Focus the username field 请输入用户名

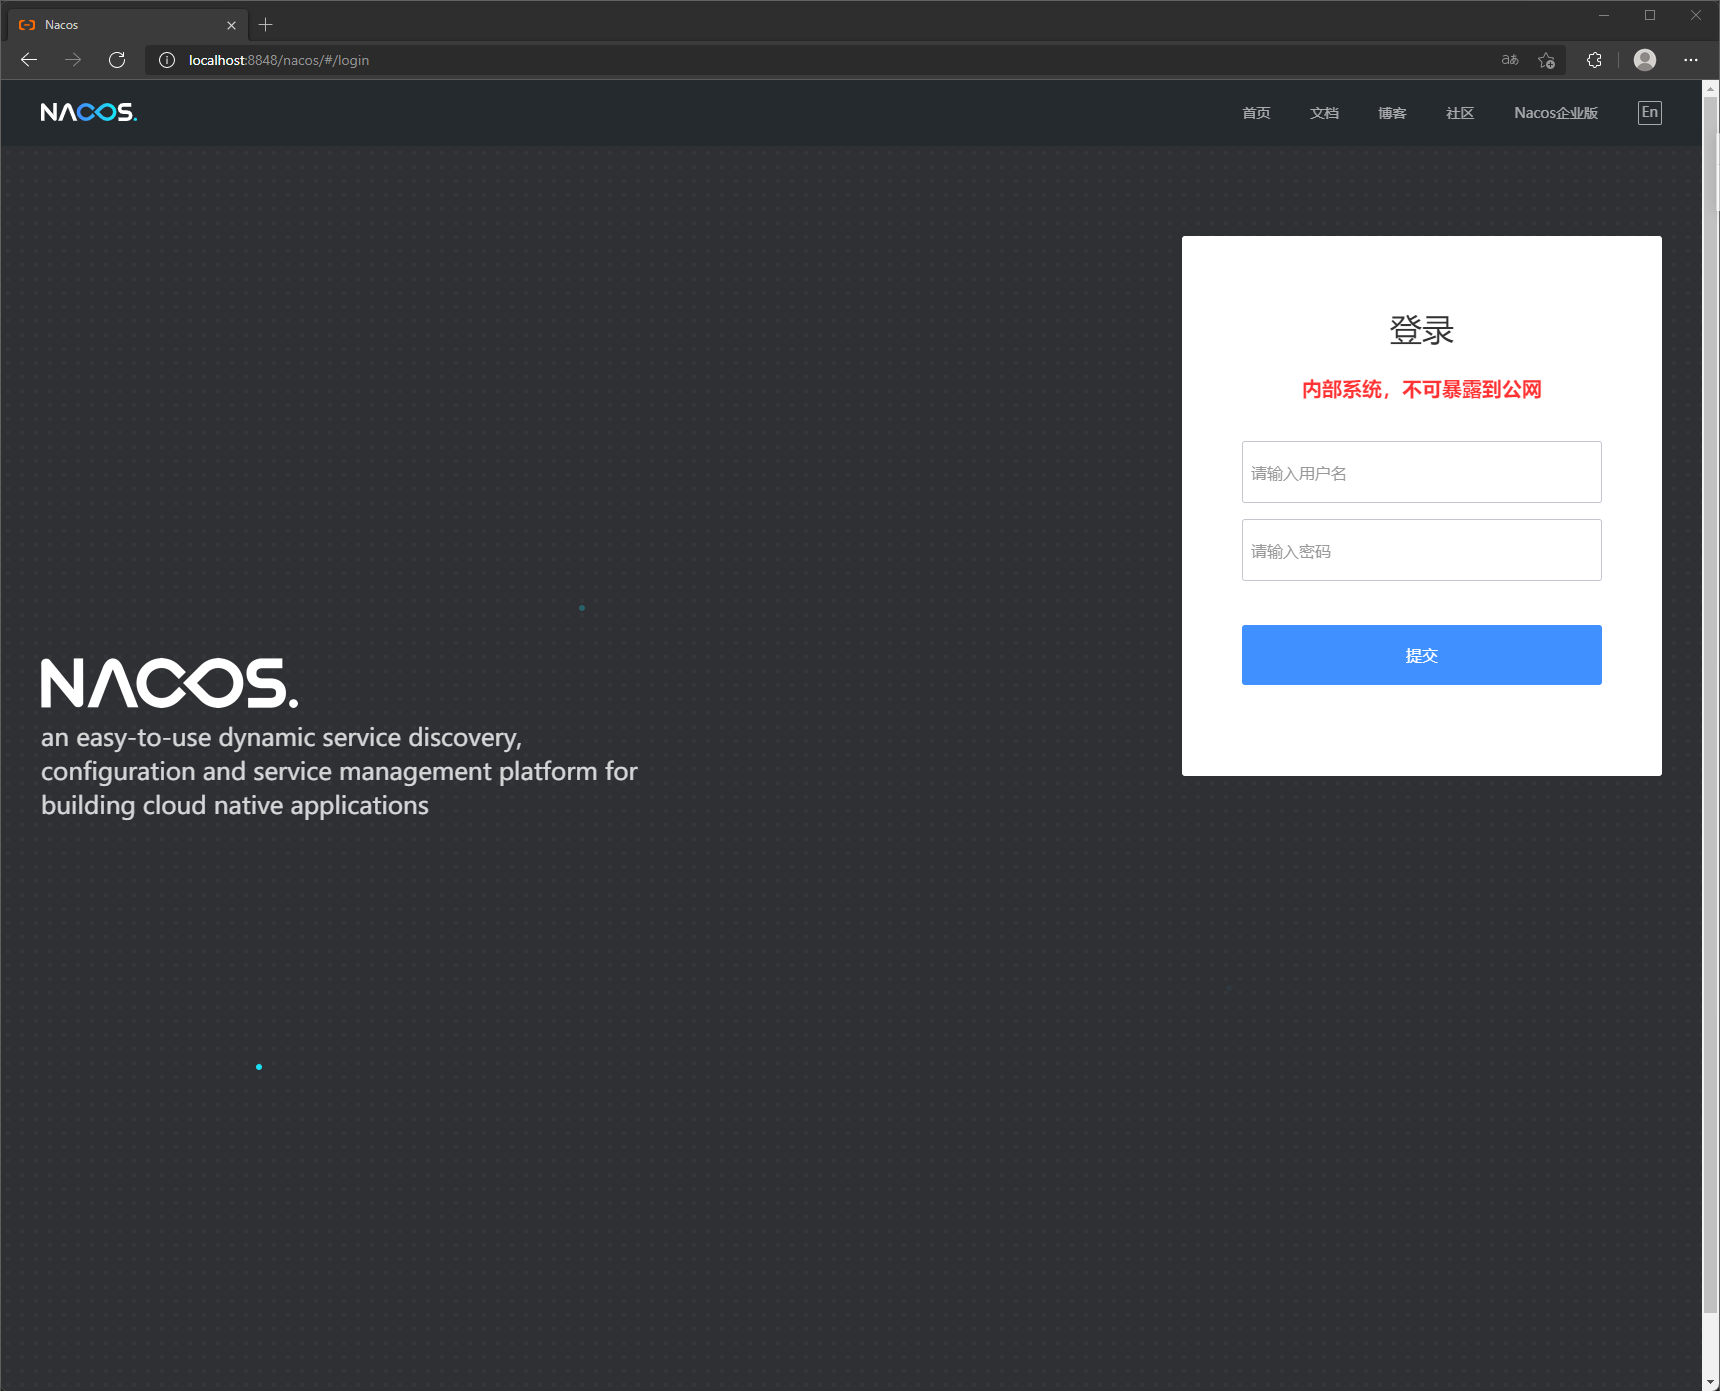[1422, 472]
